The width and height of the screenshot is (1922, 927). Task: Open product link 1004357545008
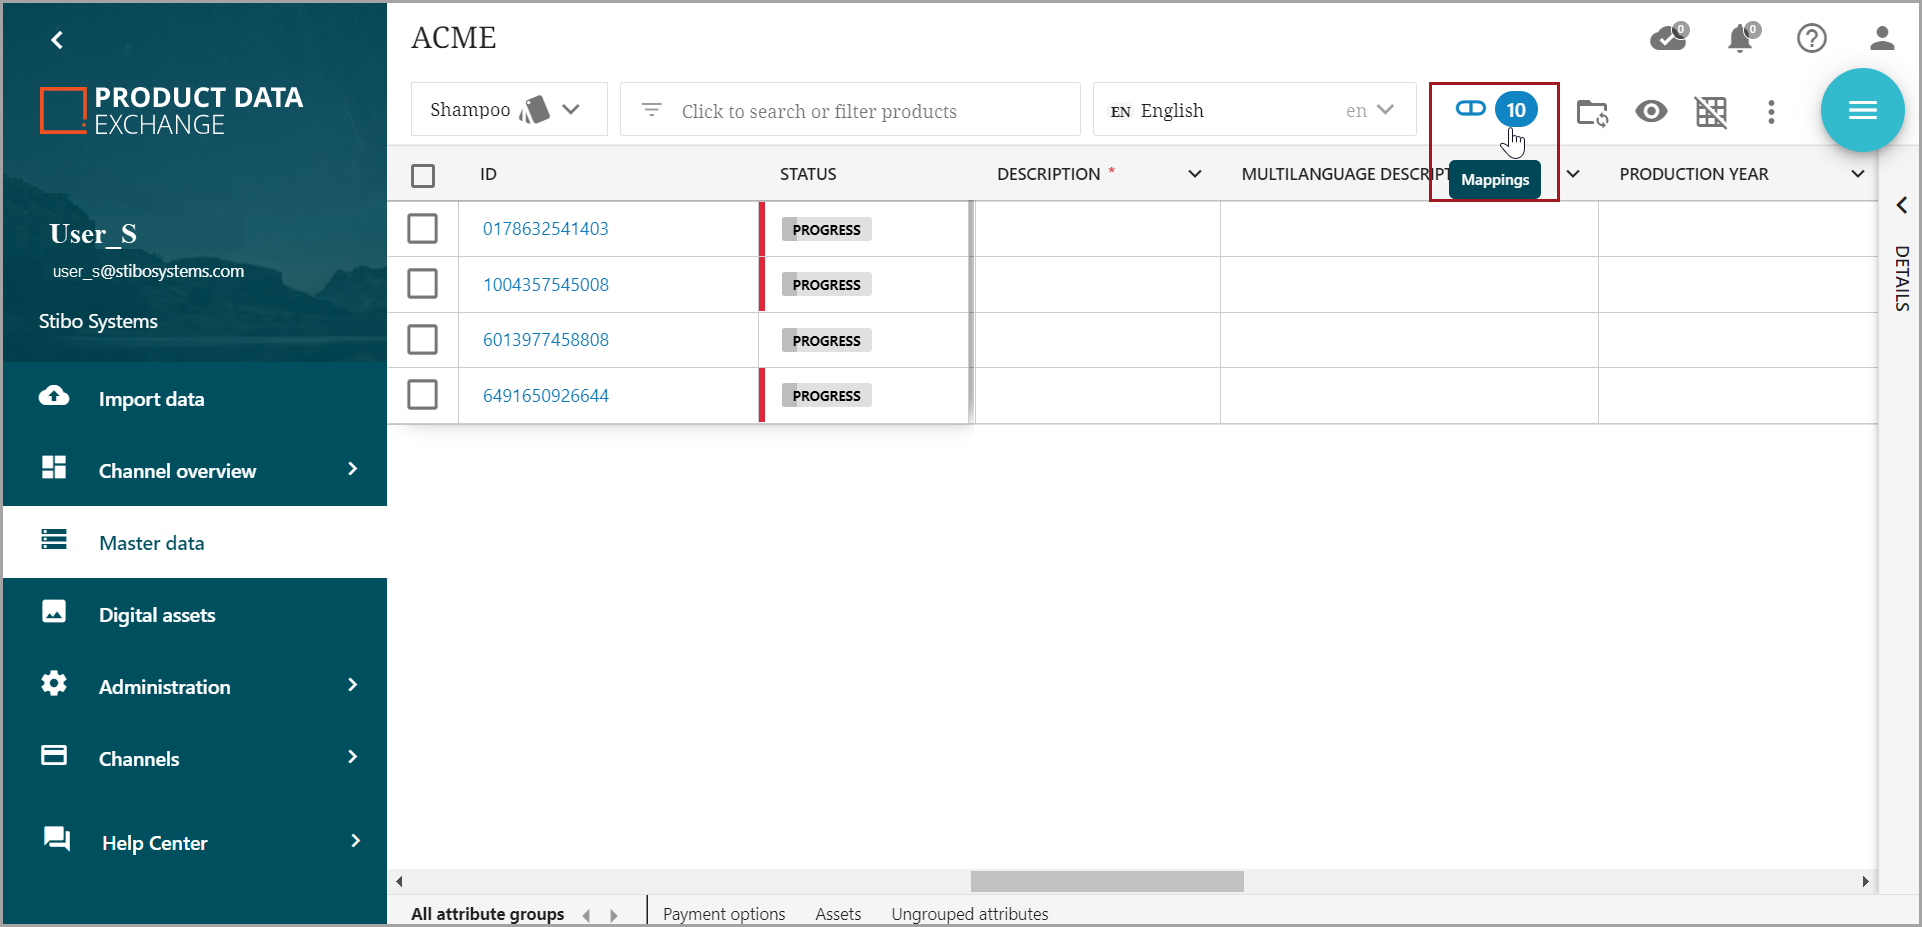(546, 285)
